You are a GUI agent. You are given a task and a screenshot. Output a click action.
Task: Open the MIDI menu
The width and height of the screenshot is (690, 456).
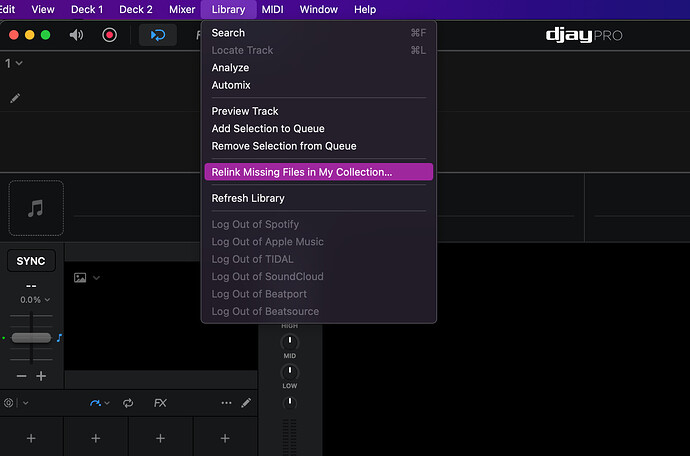[x=272, y=9]
